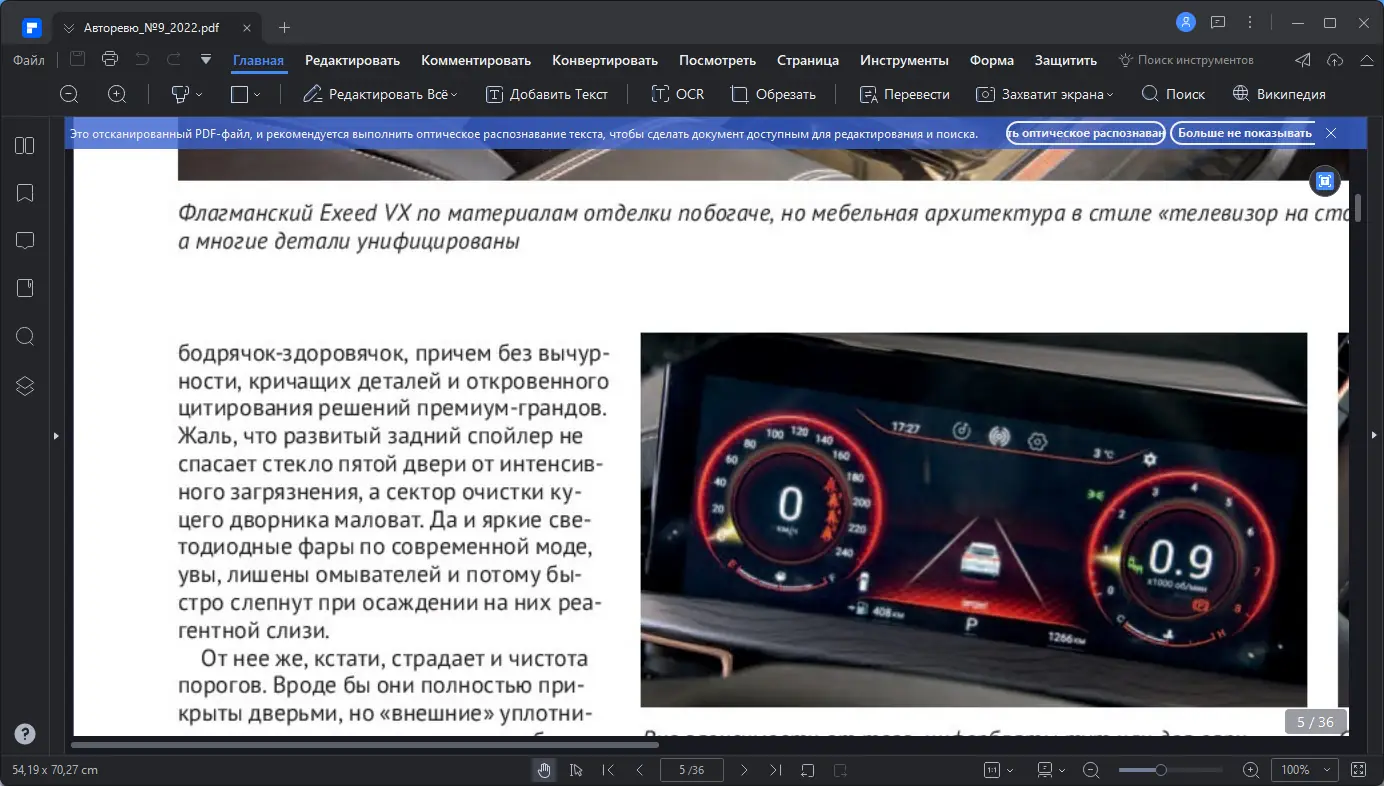This screenshot has width=1384, height=786.
Task: Undo the last action
Action: (x=142, y=60)
